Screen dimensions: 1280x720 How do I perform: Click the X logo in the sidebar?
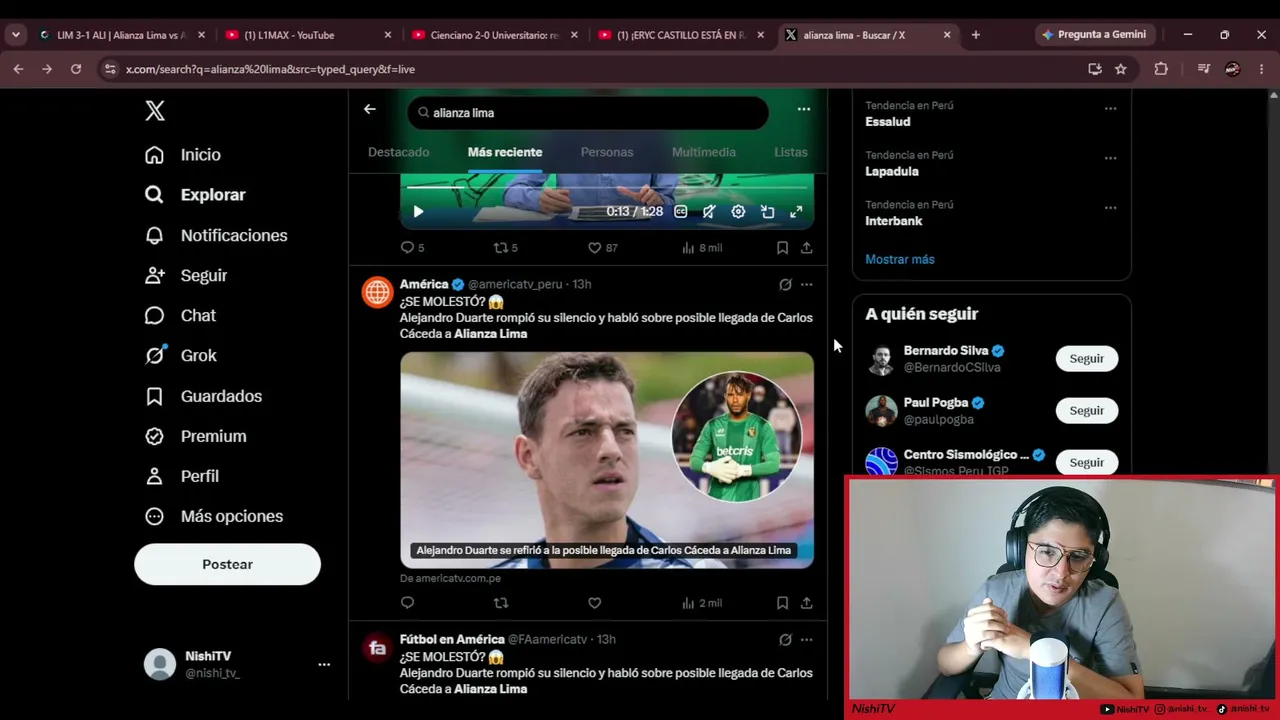click(x=155, y=110)
